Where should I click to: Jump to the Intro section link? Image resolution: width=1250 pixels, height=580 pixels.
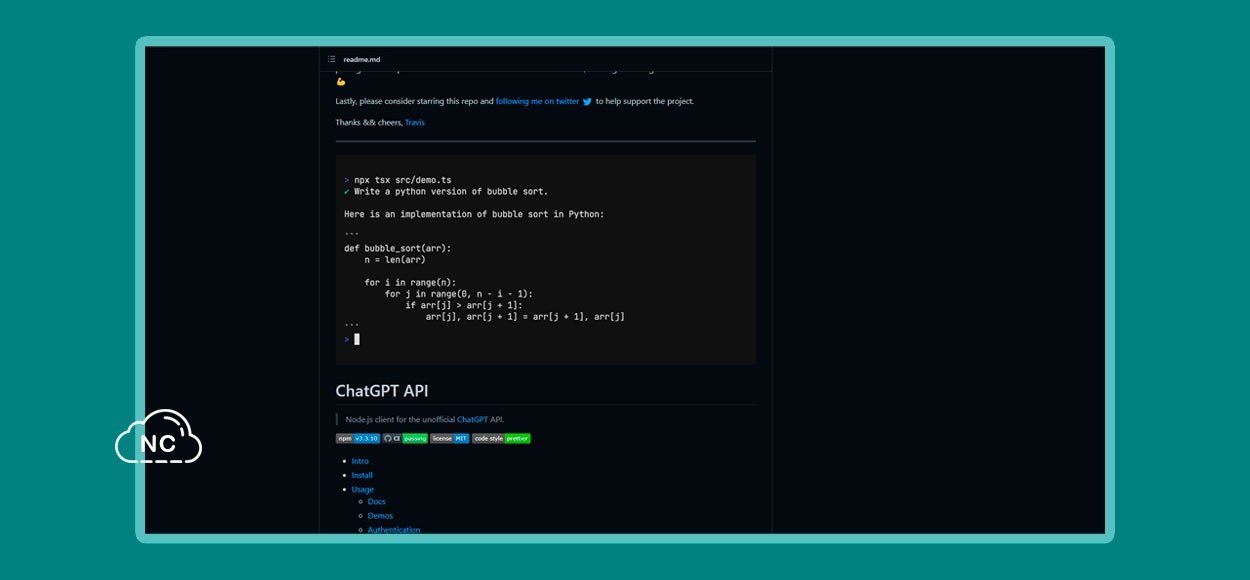coord(360,461)
